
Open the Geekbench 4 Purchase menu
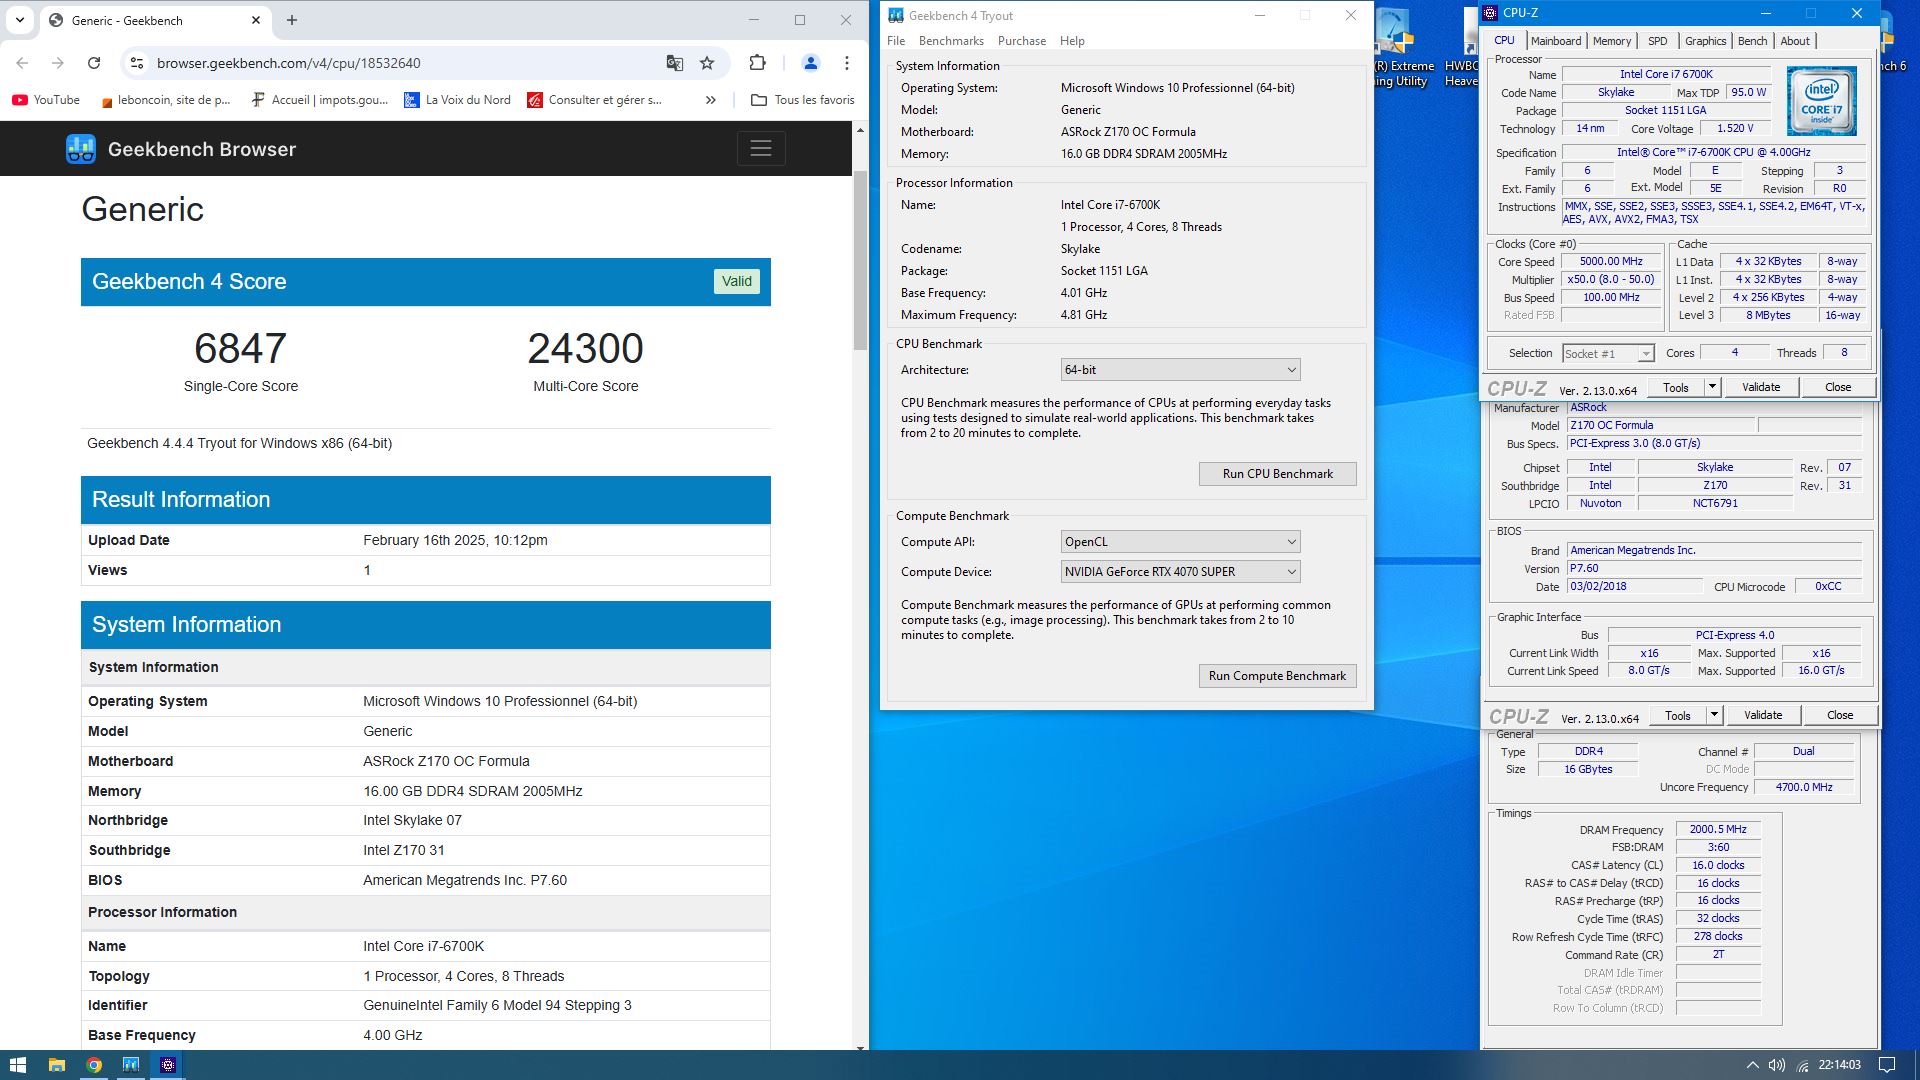(1022, 41)
